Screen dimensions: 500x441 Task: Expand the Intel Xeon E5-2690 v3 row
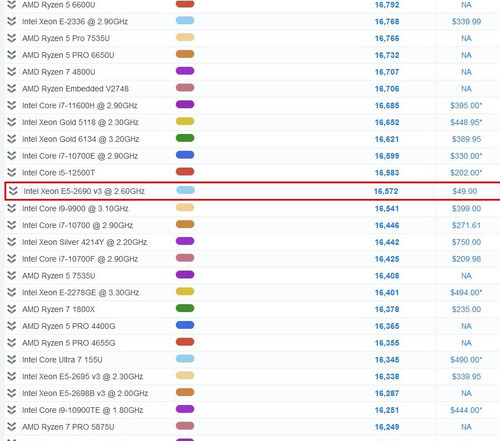point(13,191)
